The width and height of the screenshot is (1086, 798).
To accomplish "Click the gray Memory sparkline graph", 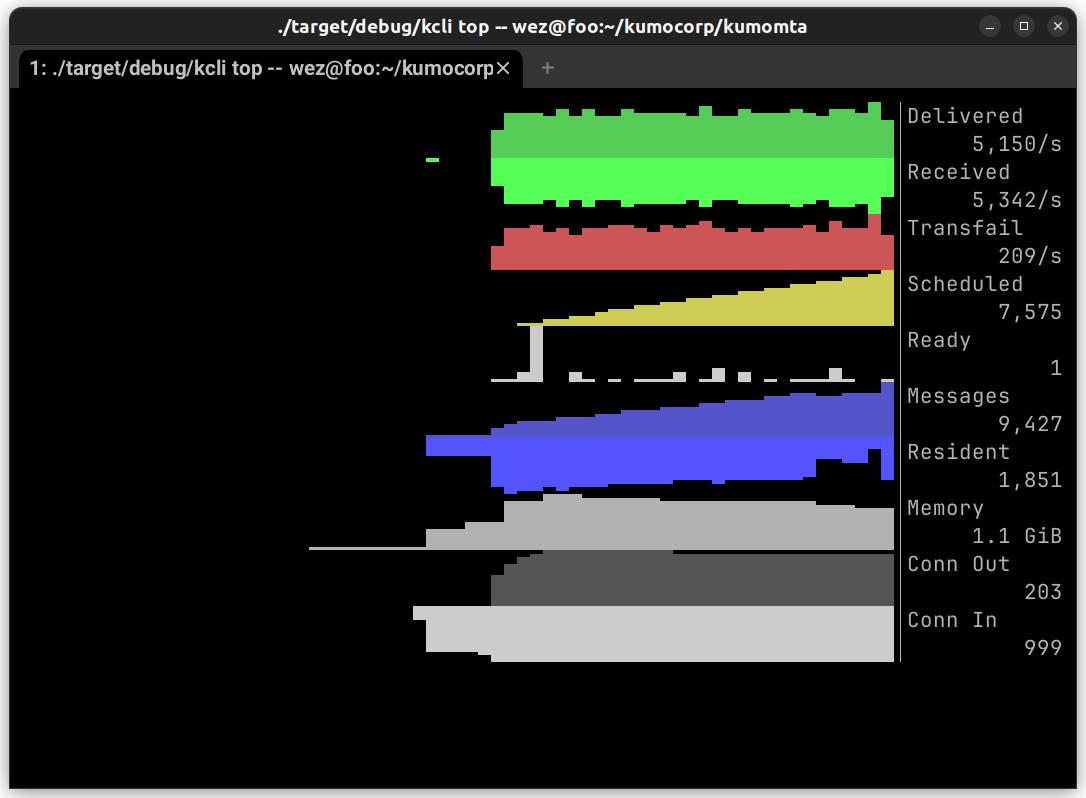I will tap(601, 523).
